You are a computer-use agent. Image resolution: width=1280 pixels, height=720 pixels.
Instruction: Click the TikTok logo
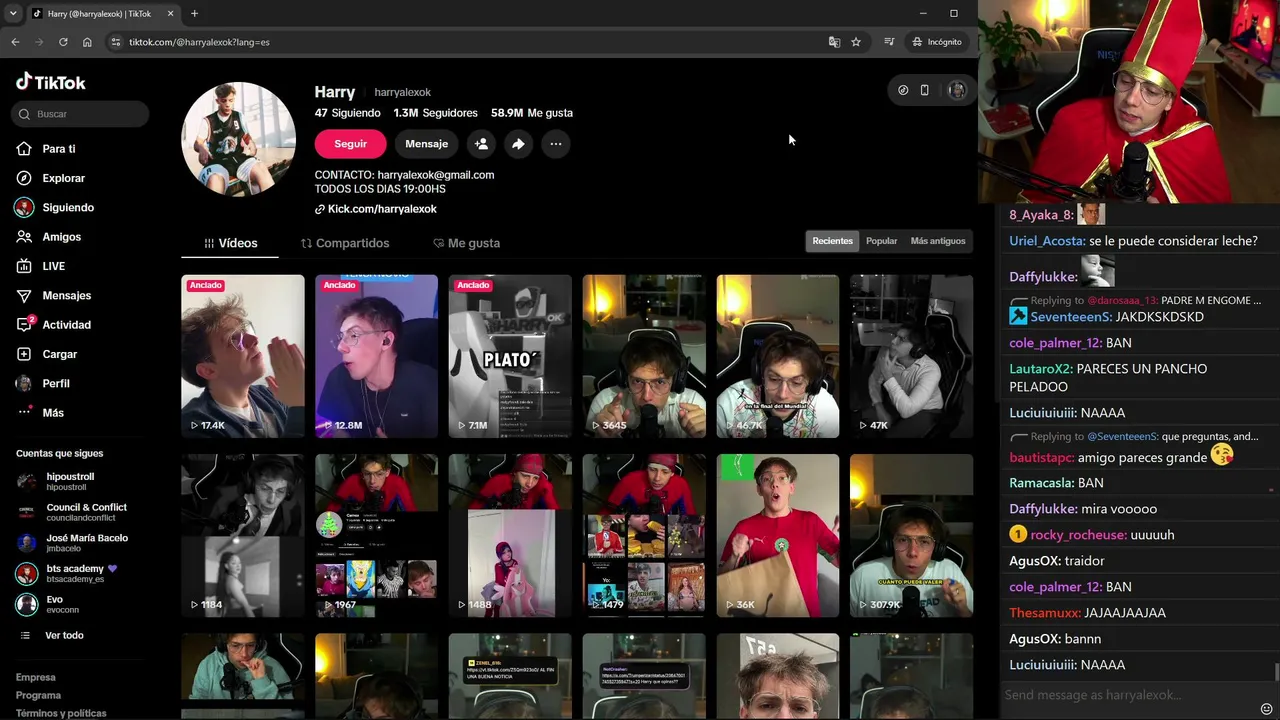[x=50, y=82]
